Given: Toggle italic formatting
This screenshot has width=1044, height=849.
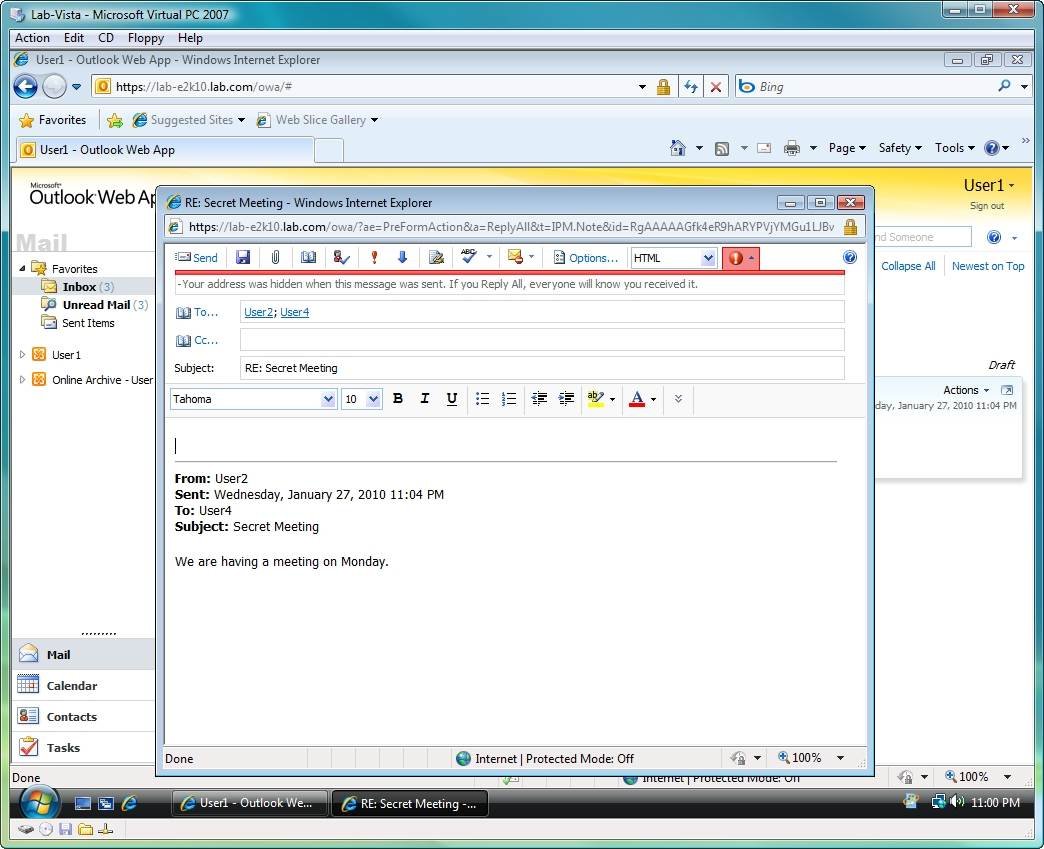Looking at the screenshot, I should tap(425, 399).
